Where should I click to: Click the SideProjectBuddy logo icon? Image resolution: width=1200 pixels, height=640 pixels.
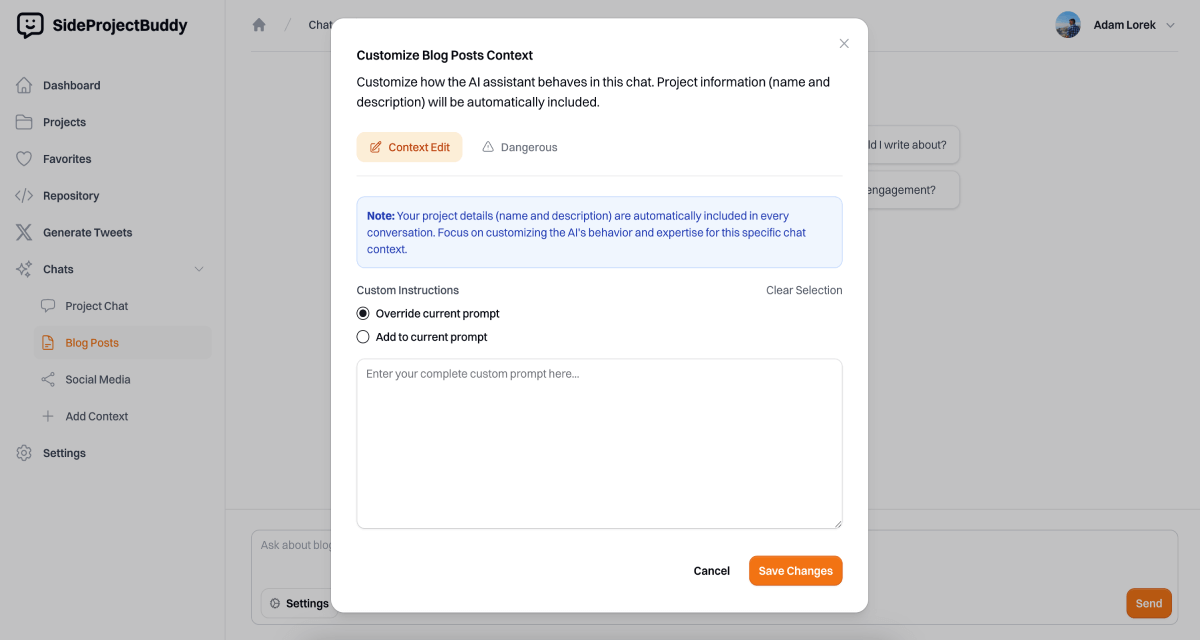(x=30, y=25)
